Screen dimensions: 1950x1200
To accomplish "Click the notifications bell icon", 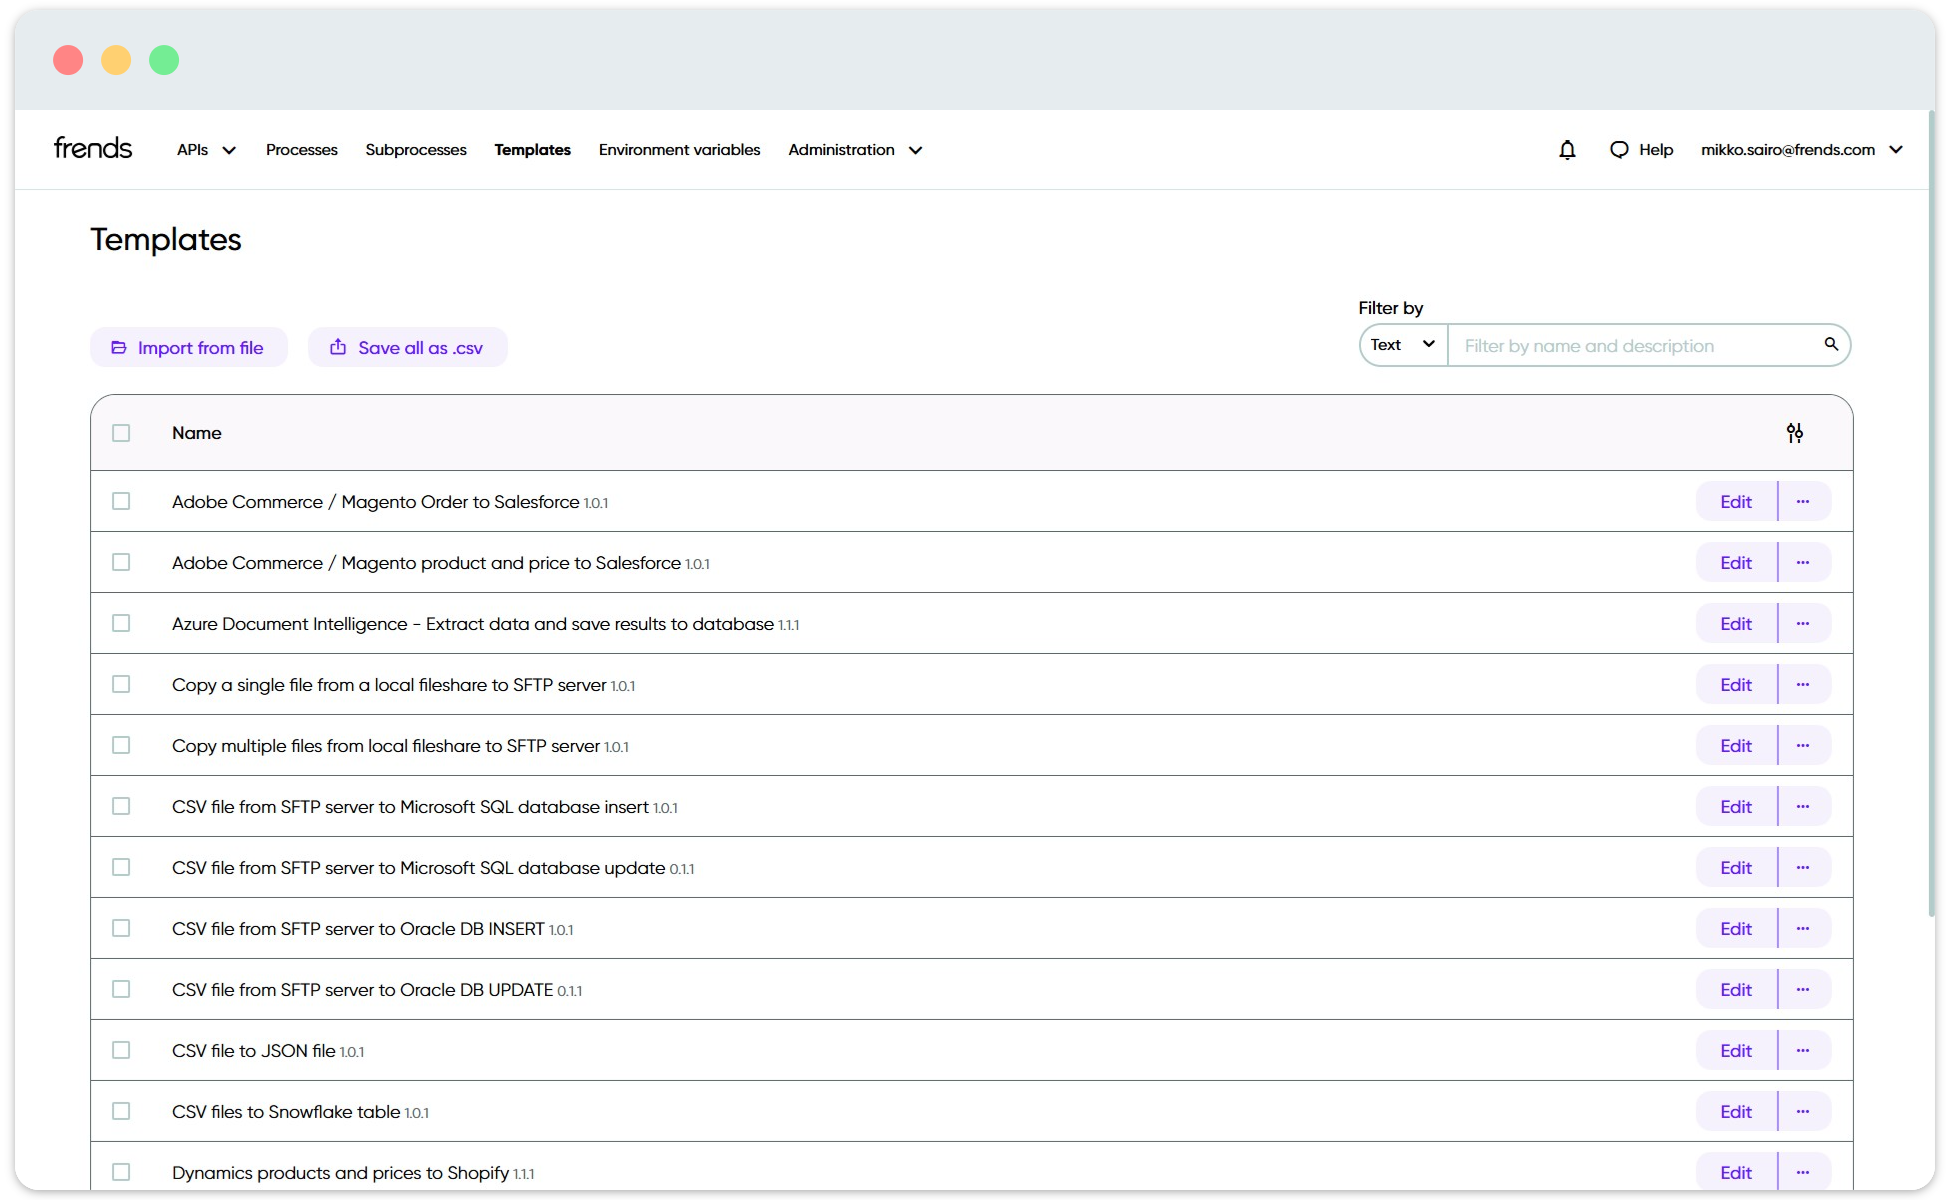I will coord(1567,150).
